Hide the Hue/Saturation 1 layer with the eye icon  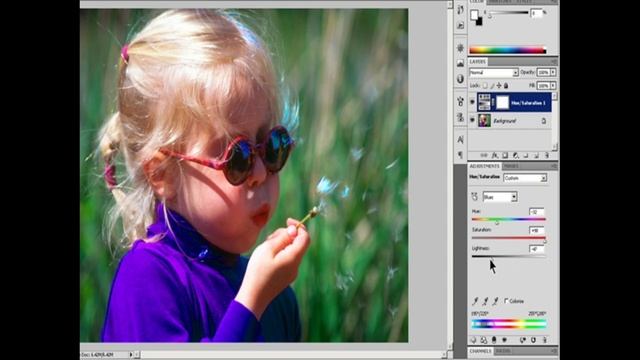point(472,102)
